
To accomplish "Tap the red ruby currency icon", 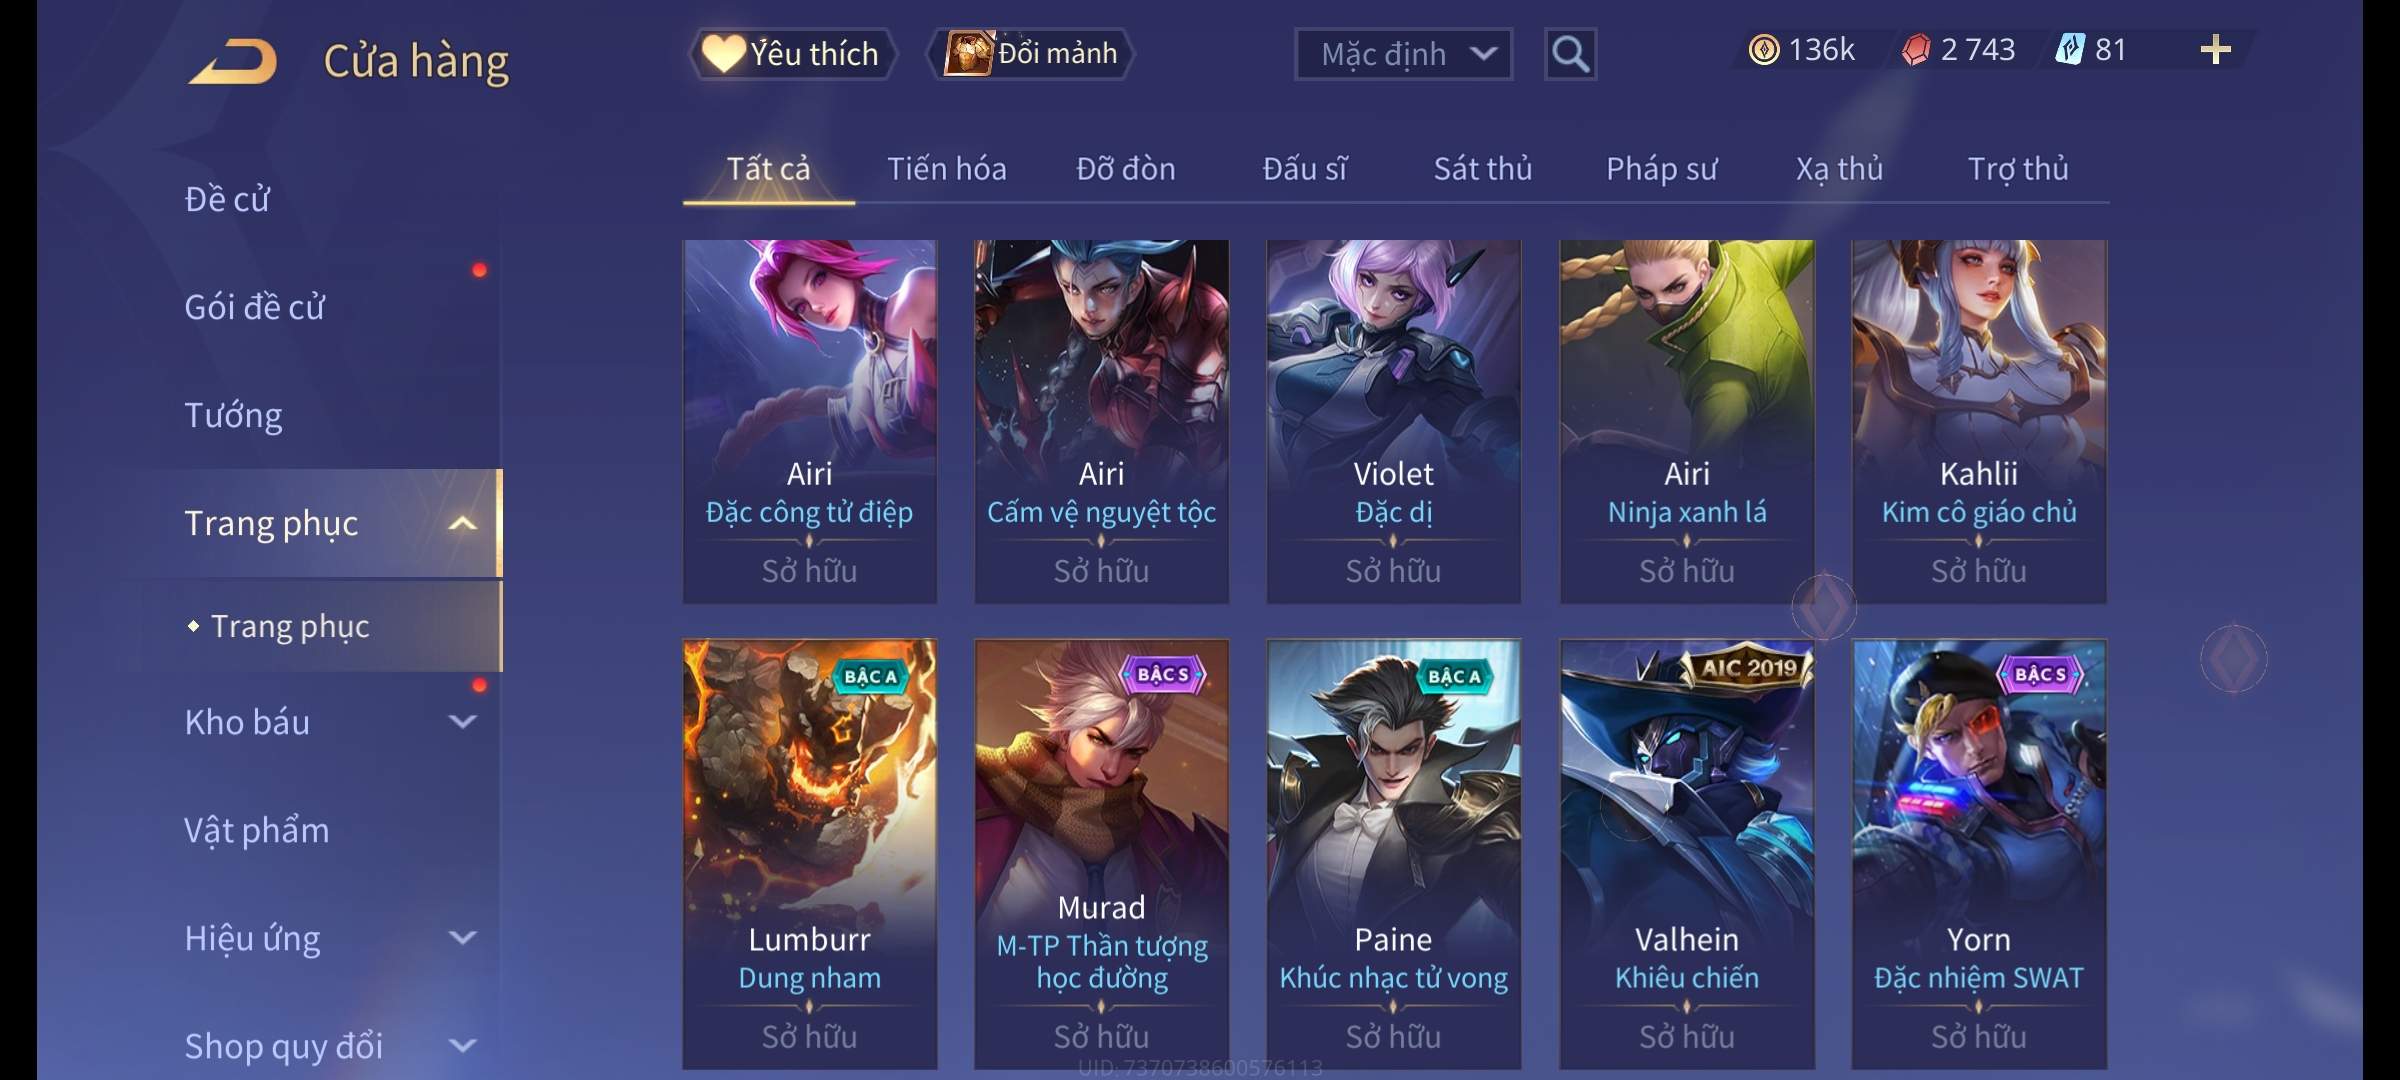I will pos(1916,50).
